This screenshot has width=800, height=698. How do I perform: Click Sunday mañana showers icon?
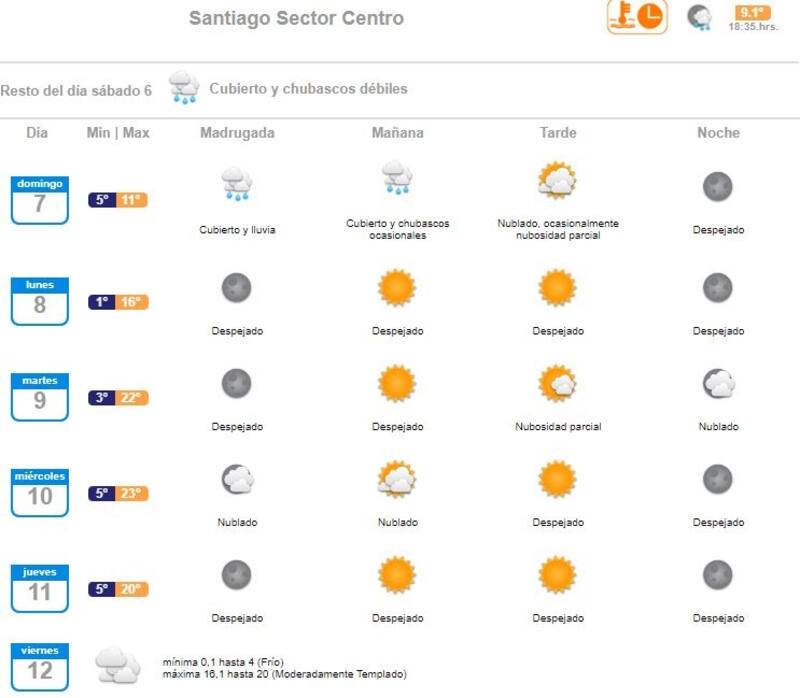click(x=397, y=178)
